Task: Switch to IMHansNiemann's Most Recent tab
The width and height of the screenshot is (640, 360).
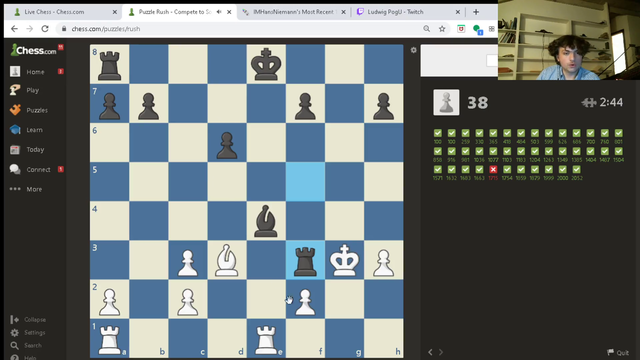Action: point(293,12)
